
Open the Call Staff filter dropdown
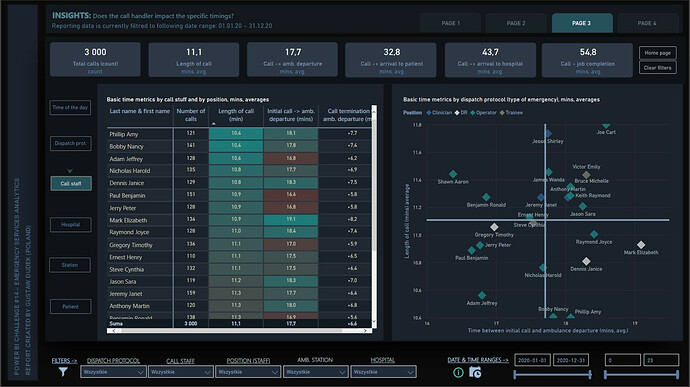(180, 372)
